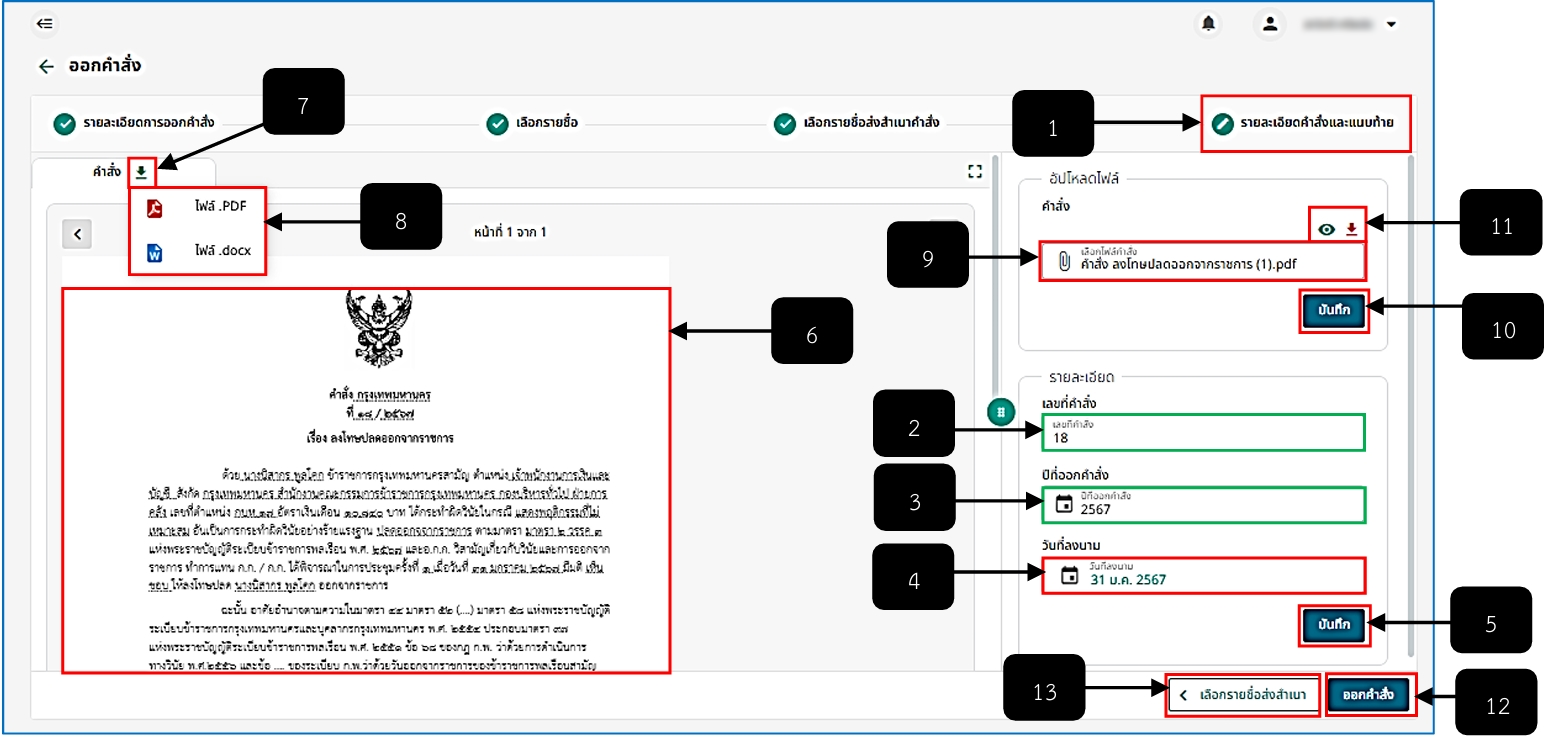
Task: Click the ออกคำสั่ง submit button
Action: (1368, 694)
